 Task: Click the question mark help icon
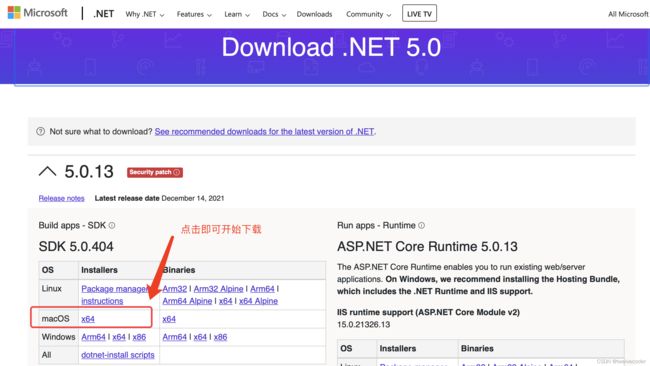click(x=40, y=131)
